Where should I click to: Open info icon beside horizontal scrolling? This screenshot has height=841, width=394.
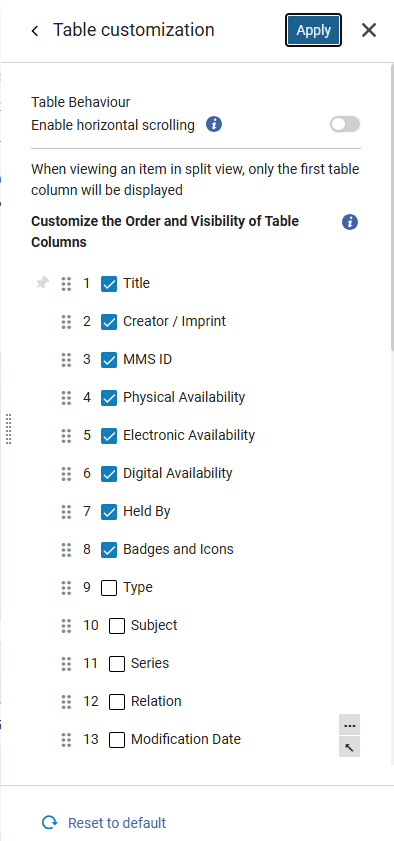click(x=214, y=125)
